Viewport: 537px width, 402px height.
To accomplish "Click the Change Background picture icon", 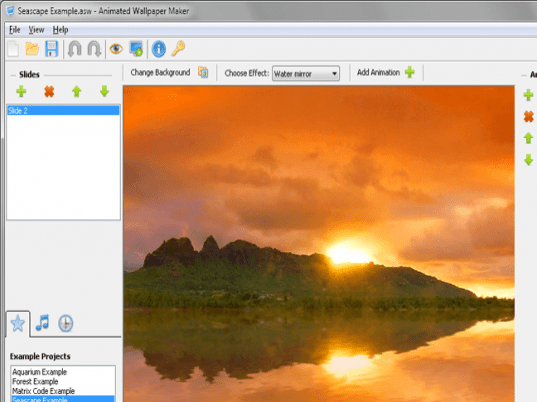I will [203, 73].
